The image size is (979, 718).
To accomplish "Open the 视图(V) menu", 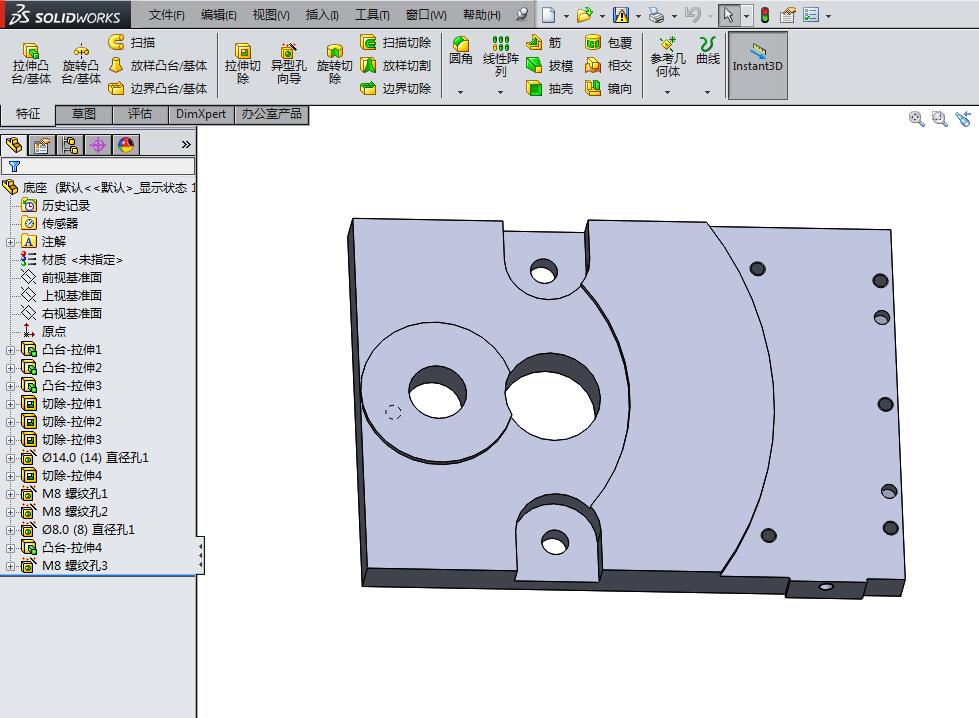I will pos(271,15).
